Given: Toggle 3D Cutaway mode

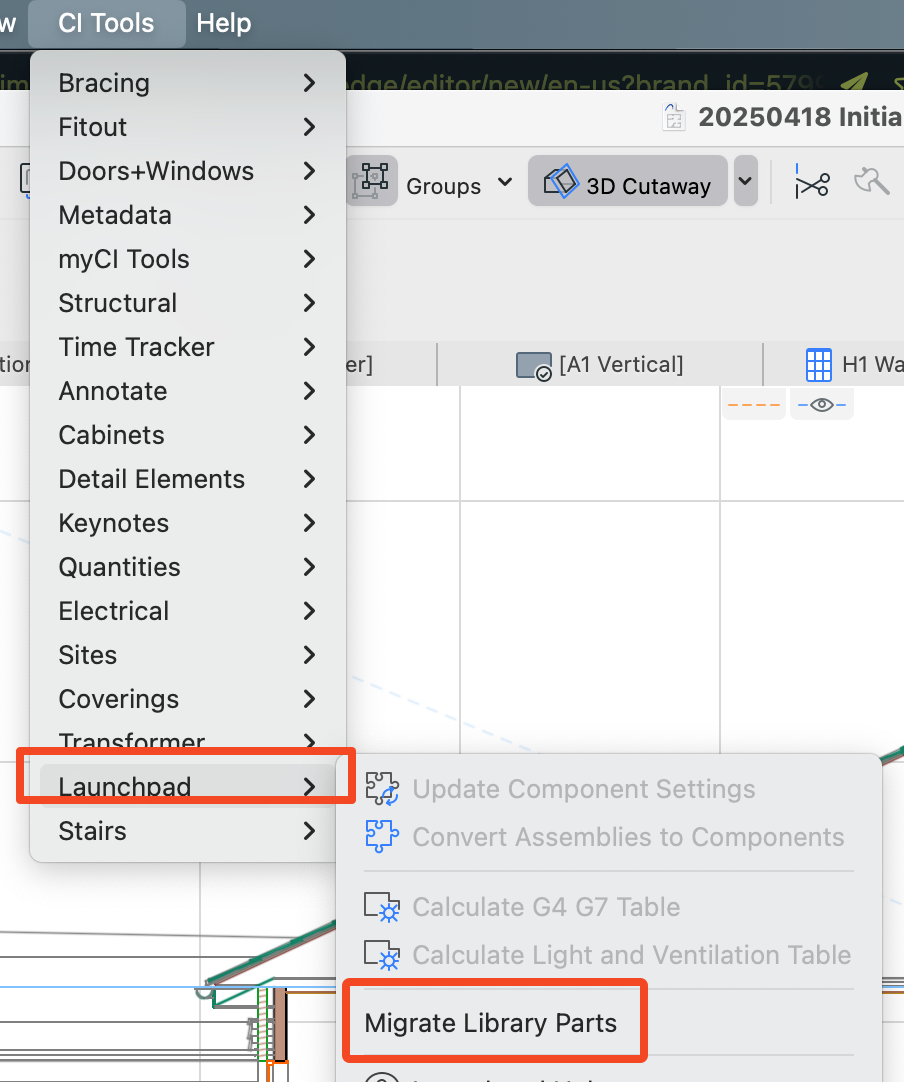Looking at the screenshot, I should tap(627, 181).
